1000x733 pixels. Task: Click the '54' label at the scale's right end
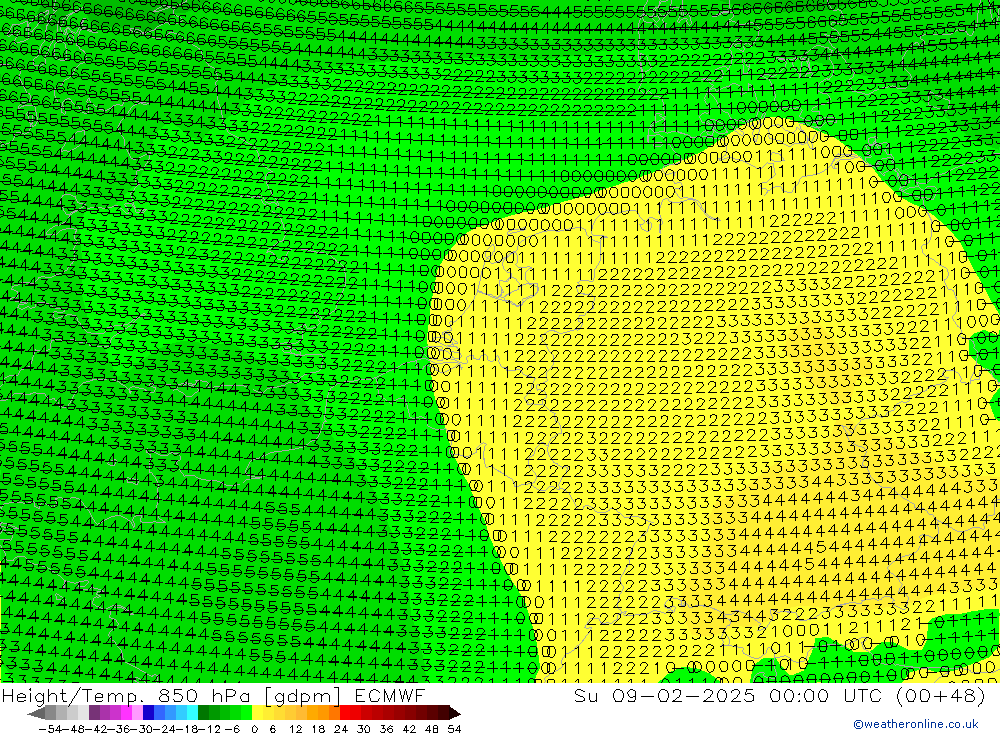[454, 729]
